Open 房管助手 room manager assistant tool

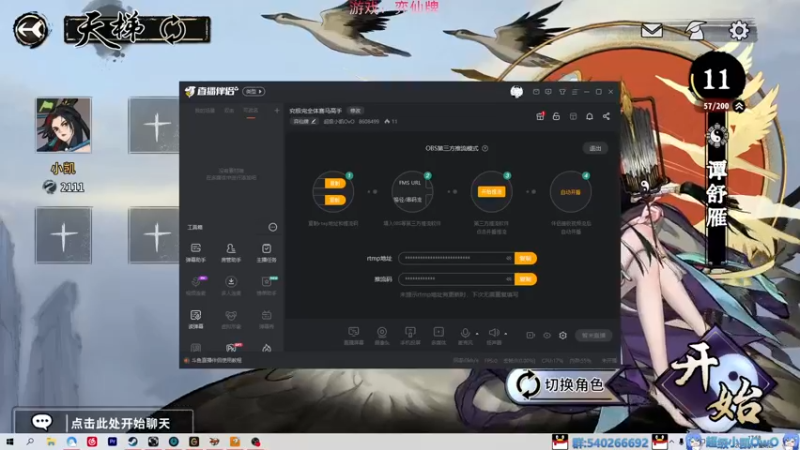pos(231,253)
